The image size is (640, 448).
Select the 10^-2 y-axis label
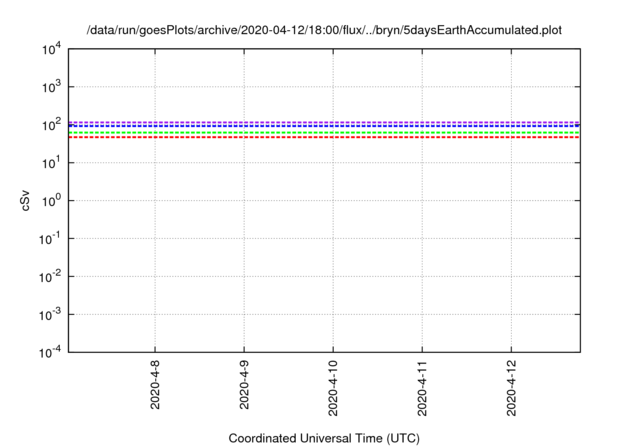[x=50, y=277]
